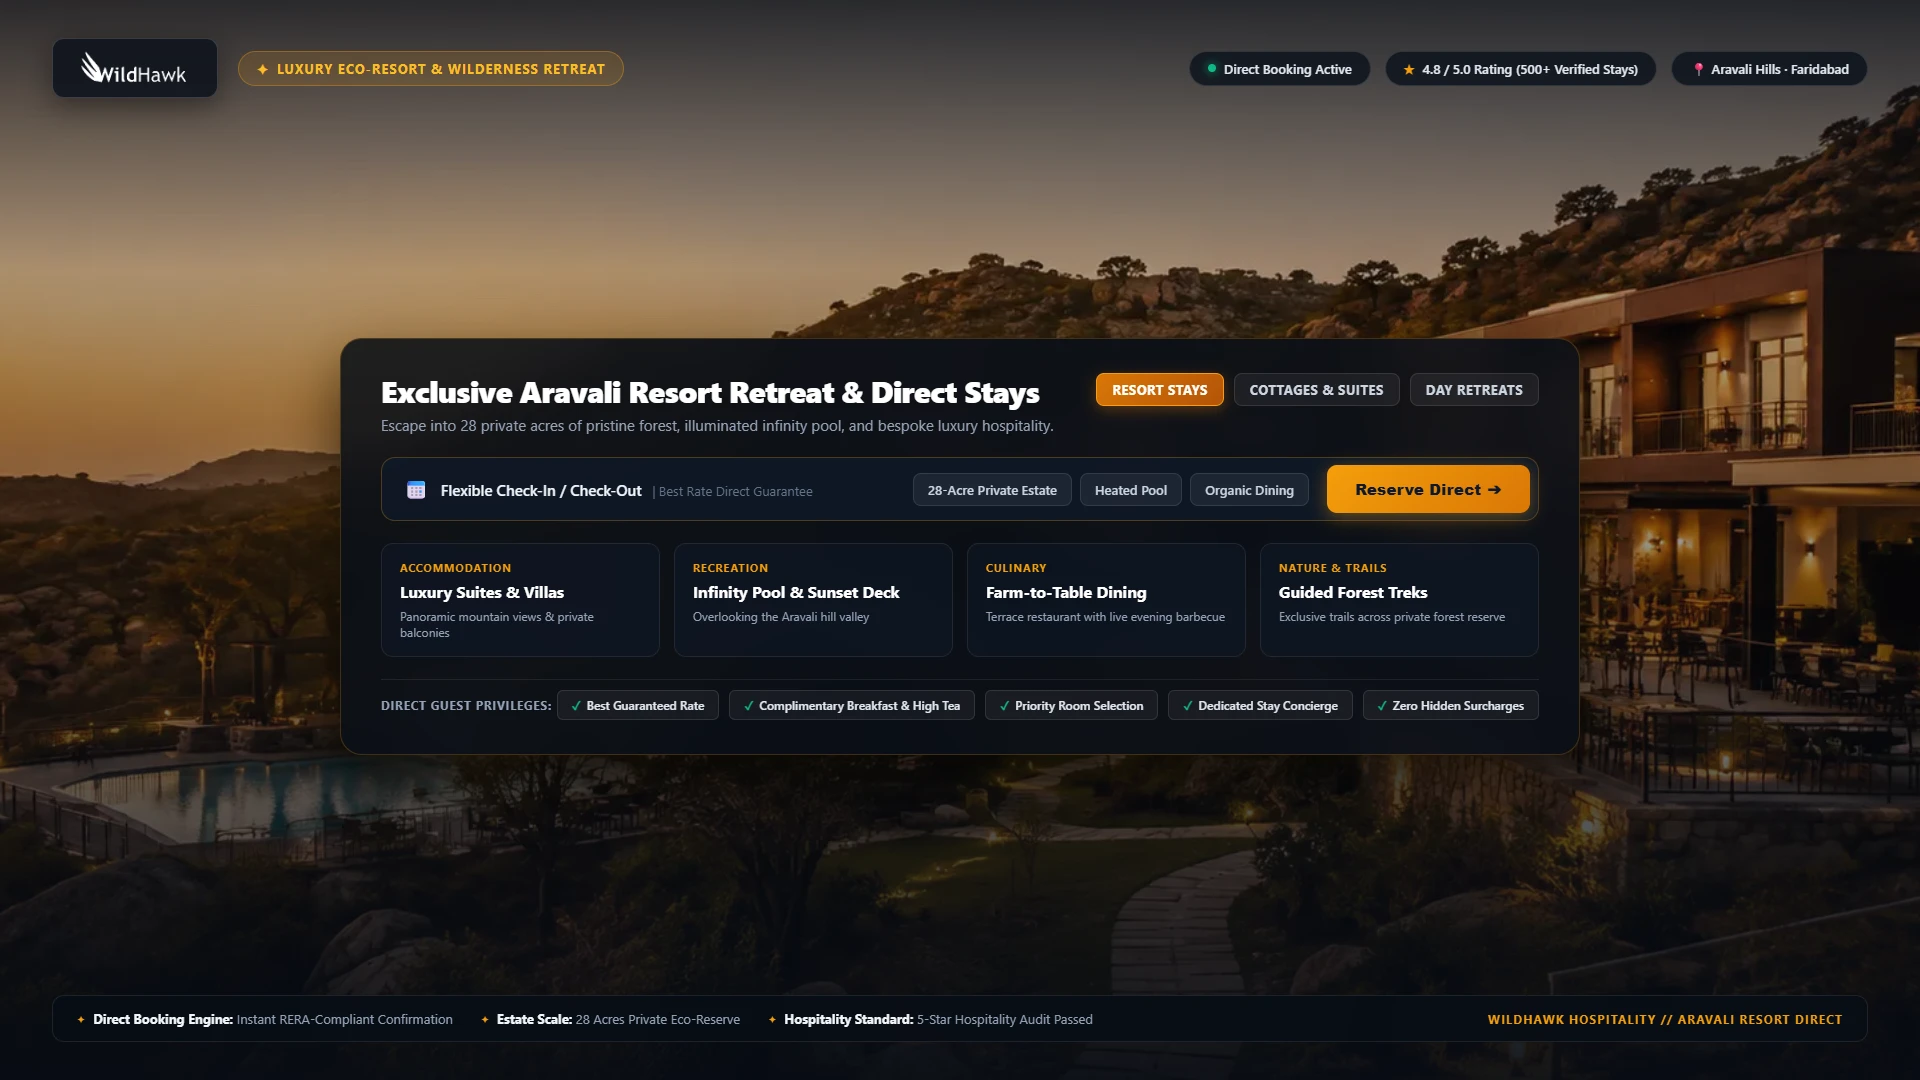
Task: Click the 28-Acre Private Estate tag
Action: click(992, 490)
